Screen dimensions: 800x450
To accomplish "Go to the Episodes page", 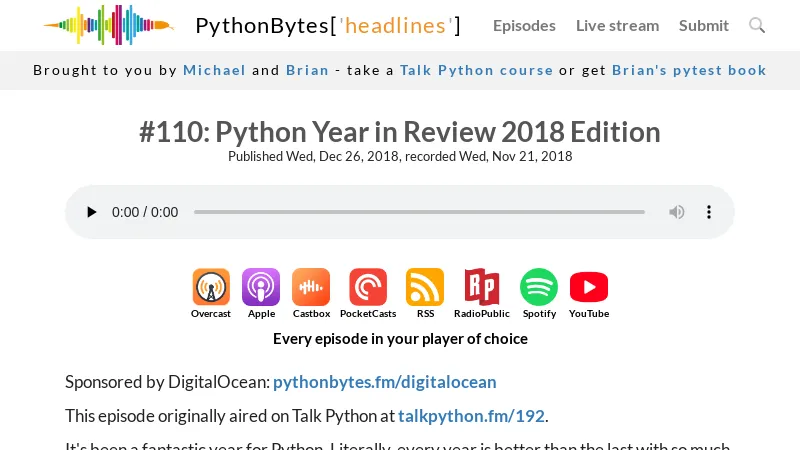I will tap(524, 25).
